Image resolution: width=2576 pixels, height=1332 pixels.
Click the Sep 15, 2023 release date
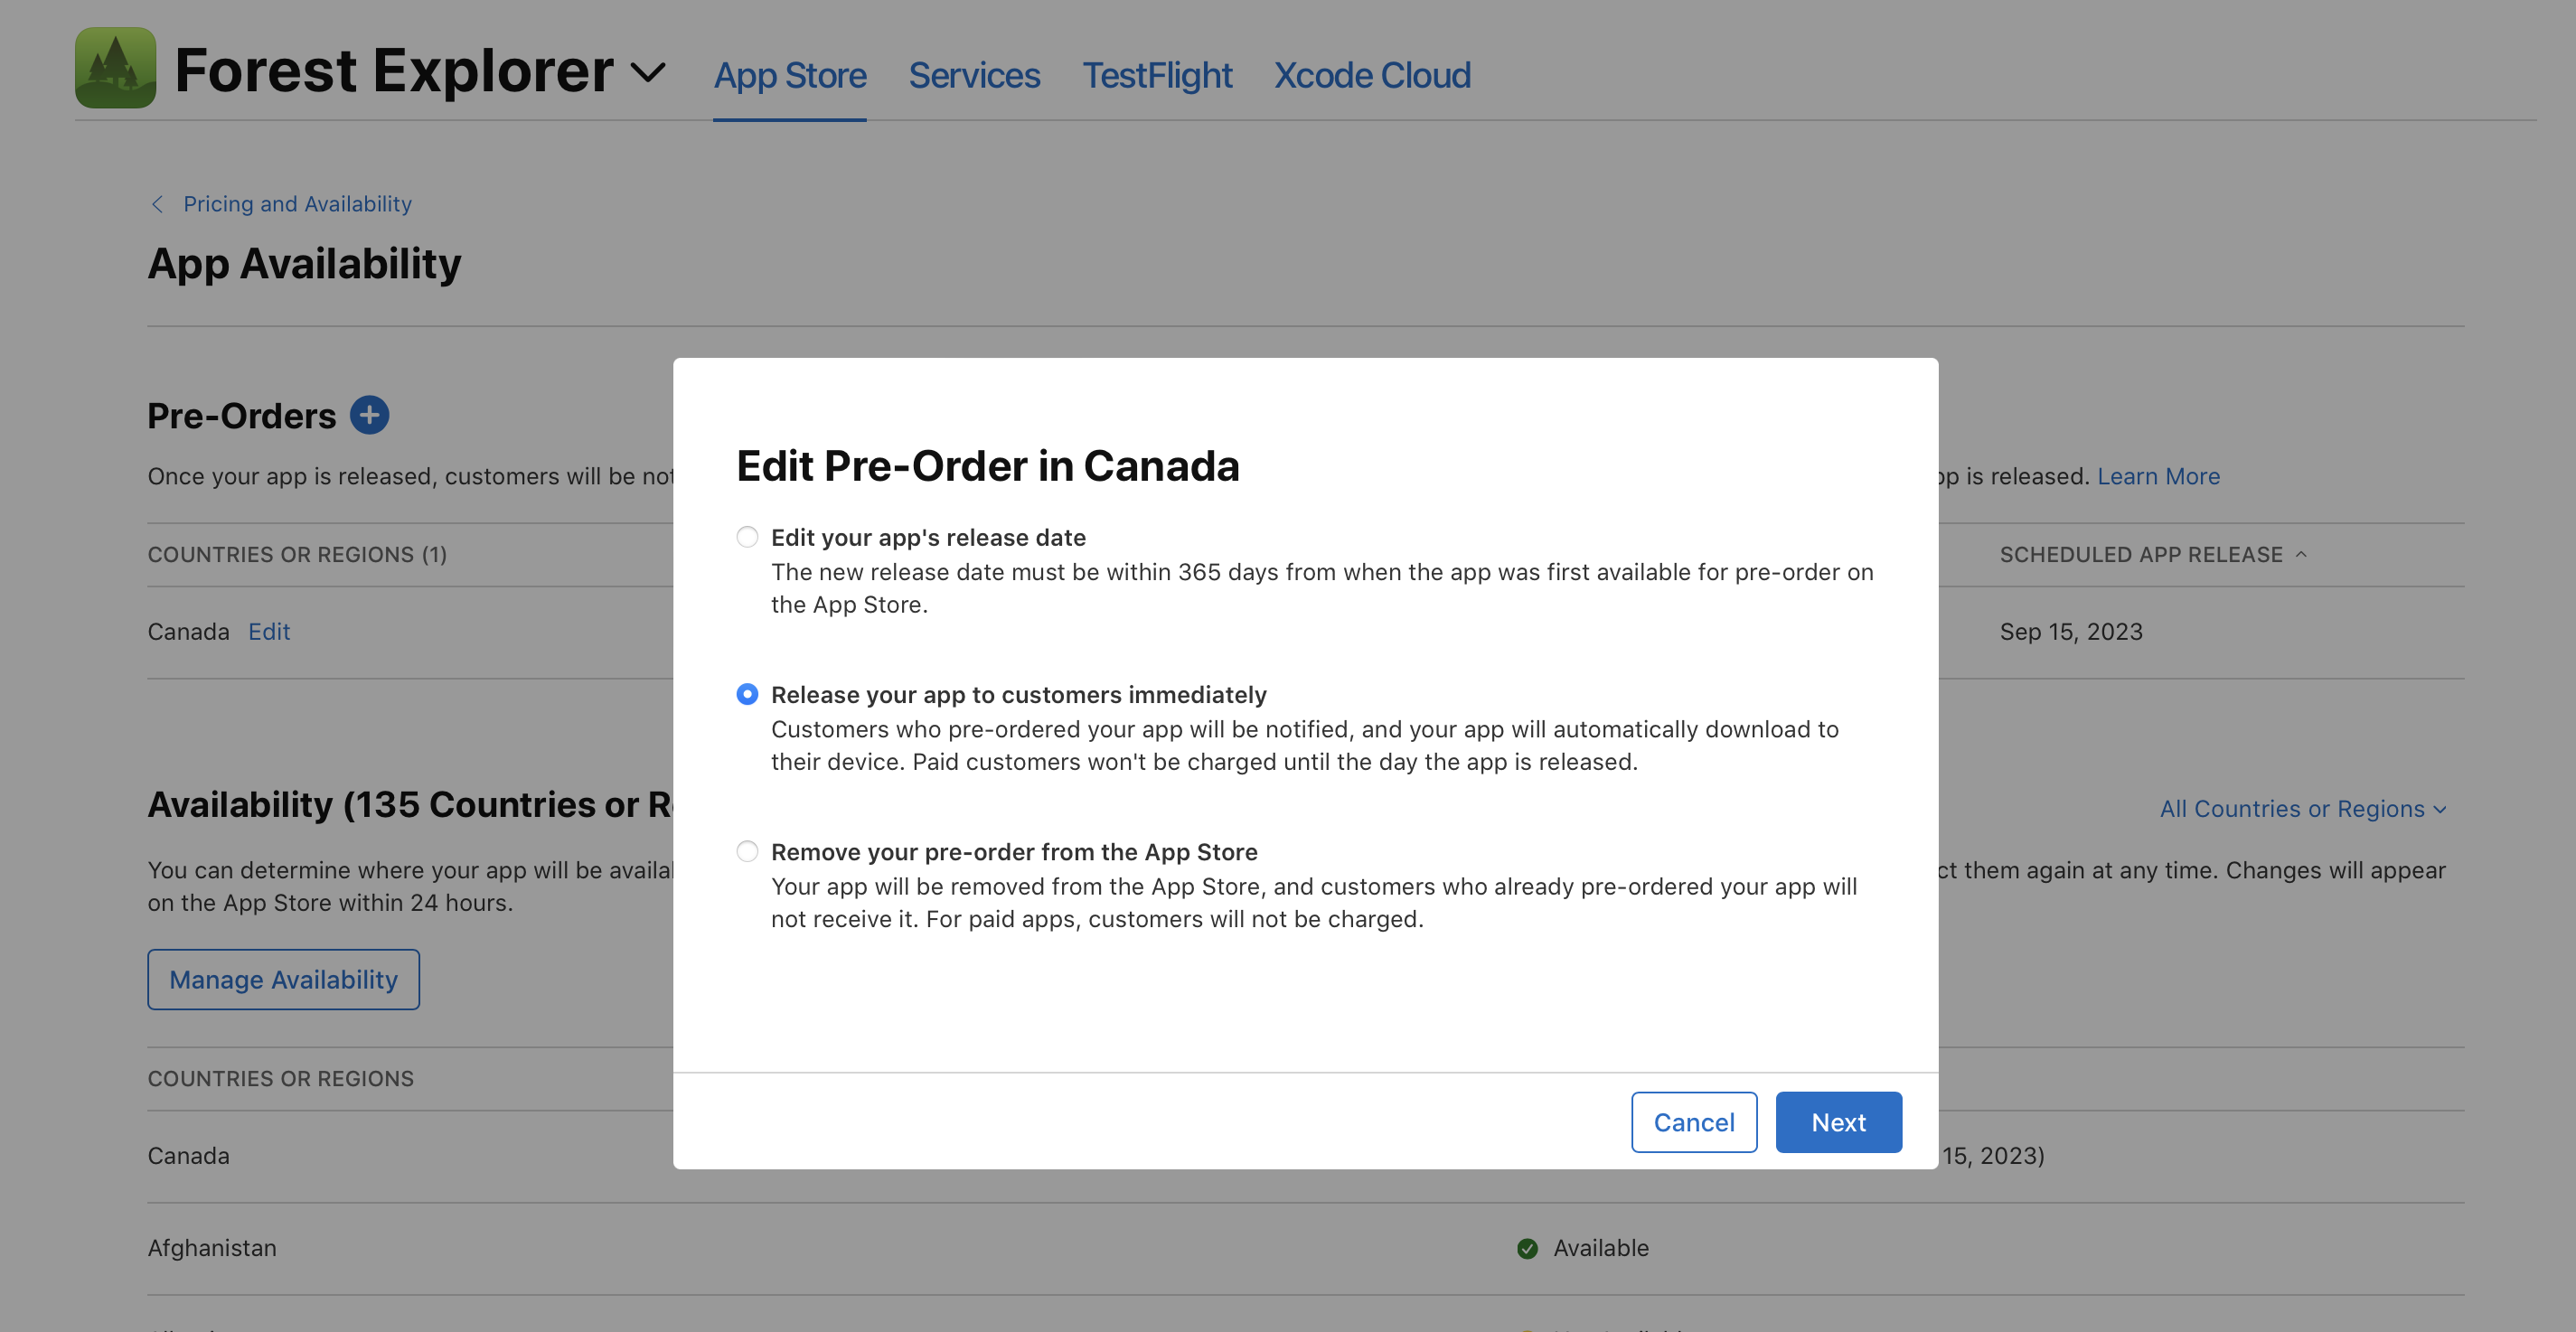(x=2071, y=632)
